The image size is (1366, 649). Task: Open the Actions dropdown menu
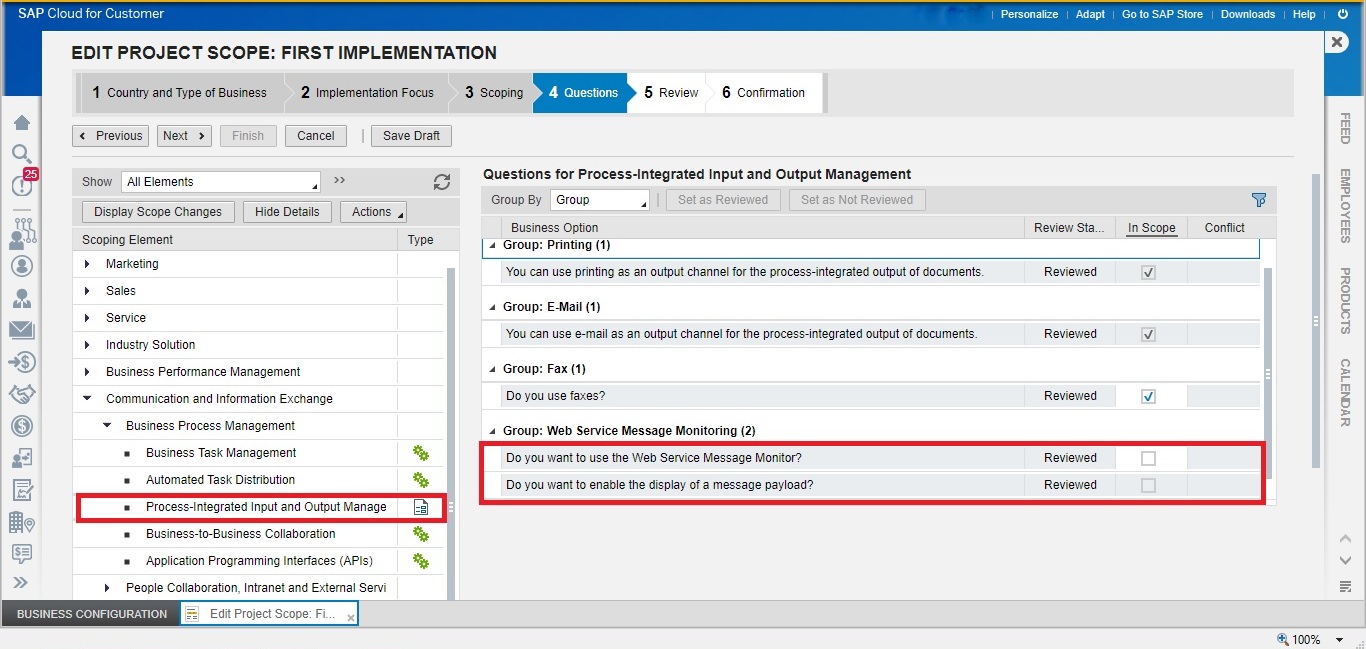[x=373, y=212]
